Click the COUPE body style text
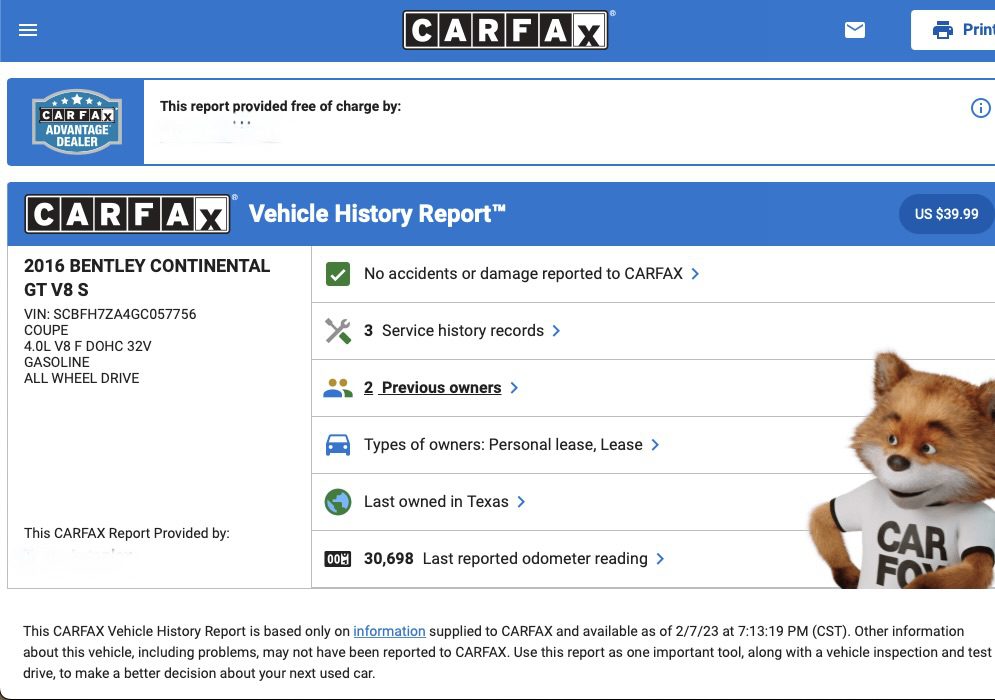Image resolution: width=995 pixels, height=700 pixels. pyautogui.click(x=46, y=330)
